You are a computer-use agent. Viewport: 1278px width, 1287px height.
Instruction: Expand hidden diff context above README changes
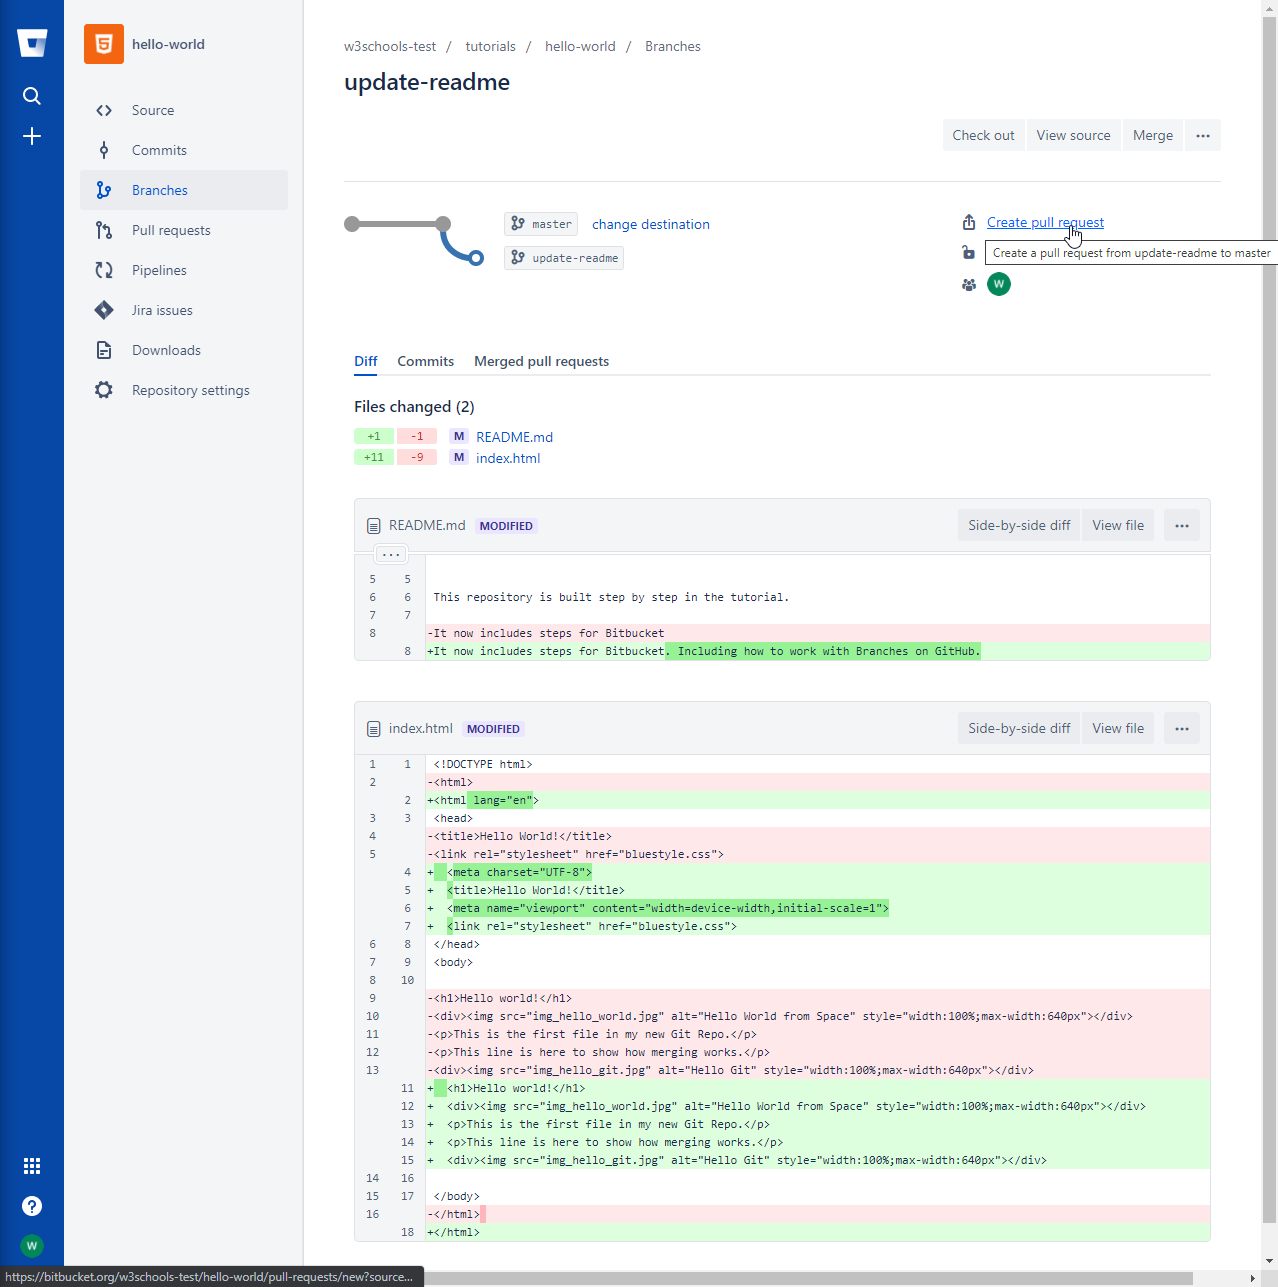(x=390, y=553)
